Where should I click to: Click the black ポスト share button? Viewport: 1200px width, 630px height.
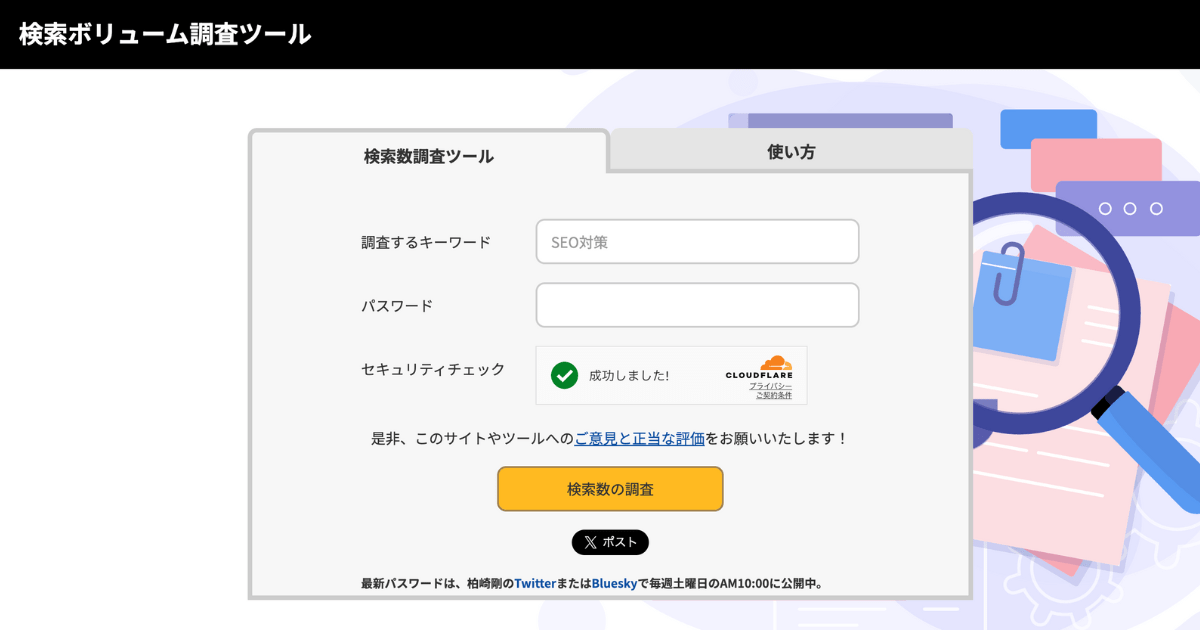coord(610,542)
